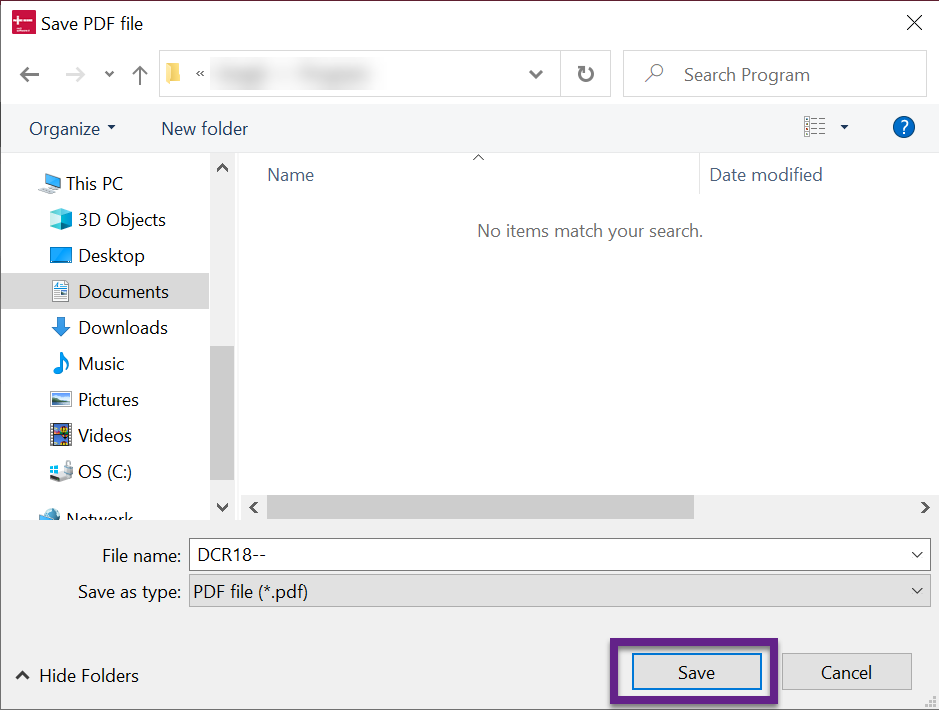Screen dimensions: 939x710
Task: Refresh the current folder view
Action: point(585,73)
